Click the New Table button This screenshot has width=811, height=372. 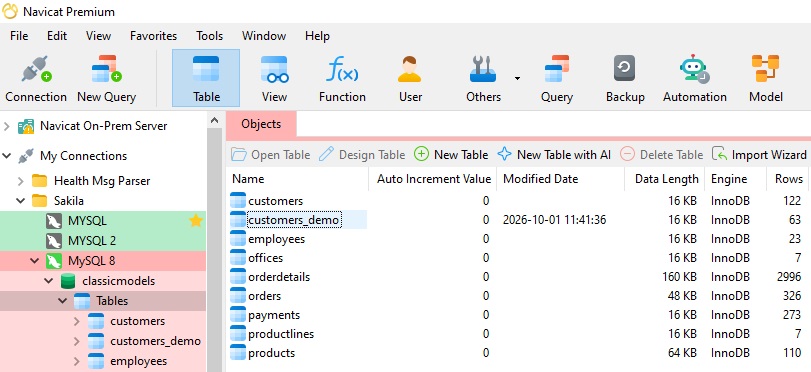[451, 154]
